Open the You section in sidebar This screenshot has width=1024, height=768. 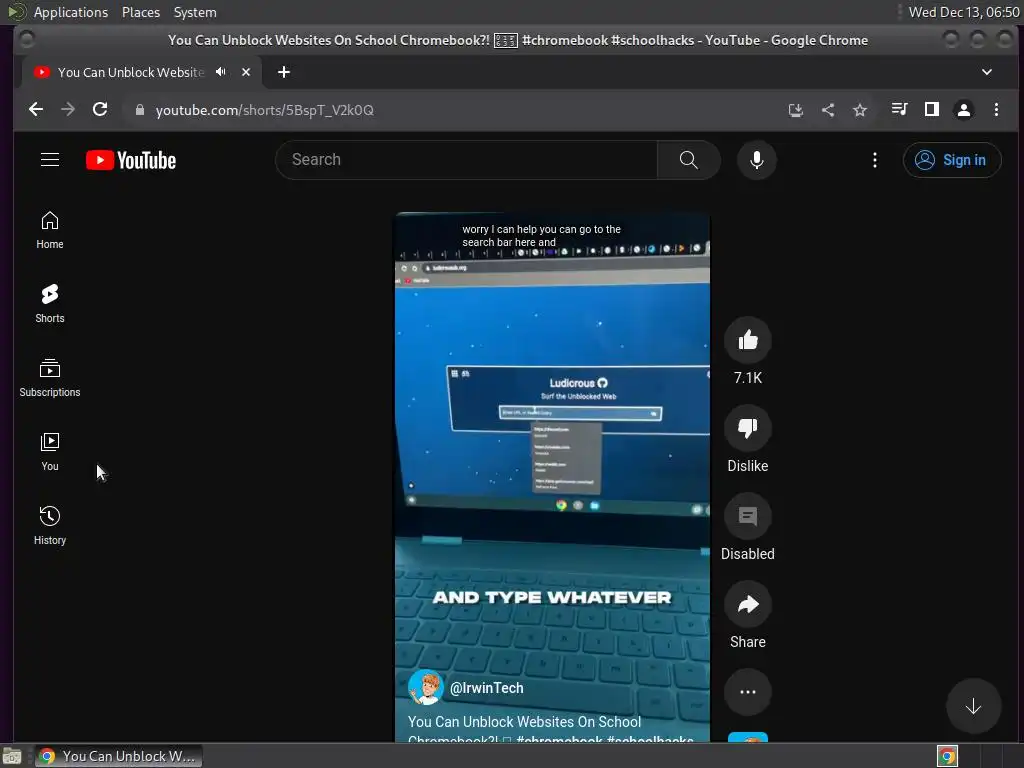[x=50, y=452]
